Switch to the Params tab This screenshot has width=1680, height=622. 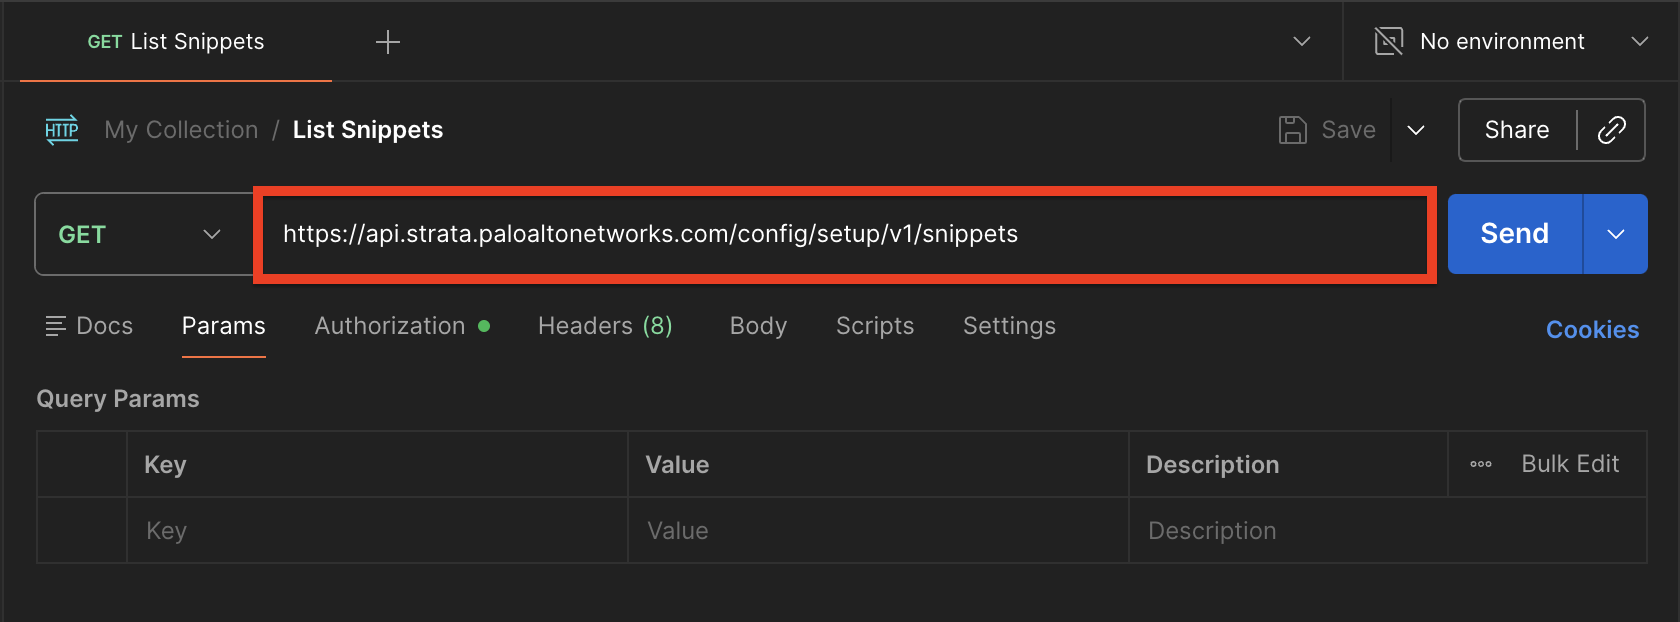click(x=224, y=326)
